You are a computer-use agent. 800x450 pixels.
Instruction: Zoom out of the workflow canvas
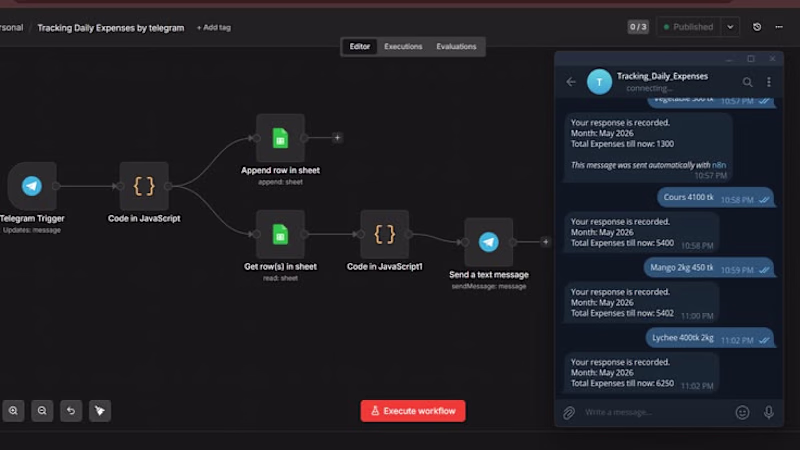click(x=42, y=411)
